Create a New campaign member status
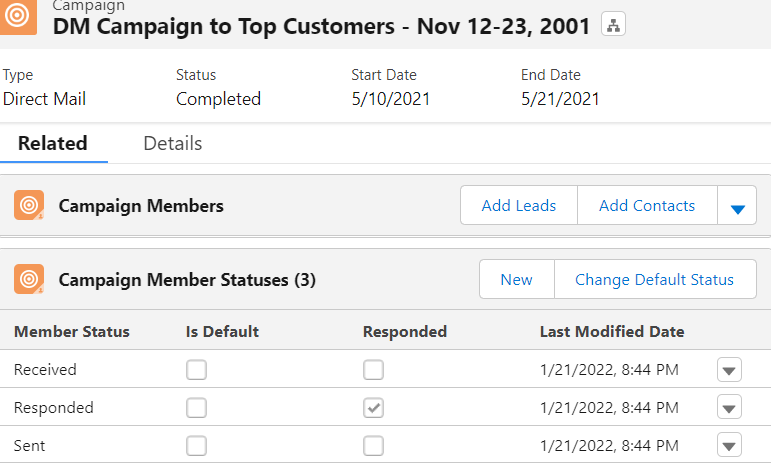771x464 pixels. tap(517, 279)
